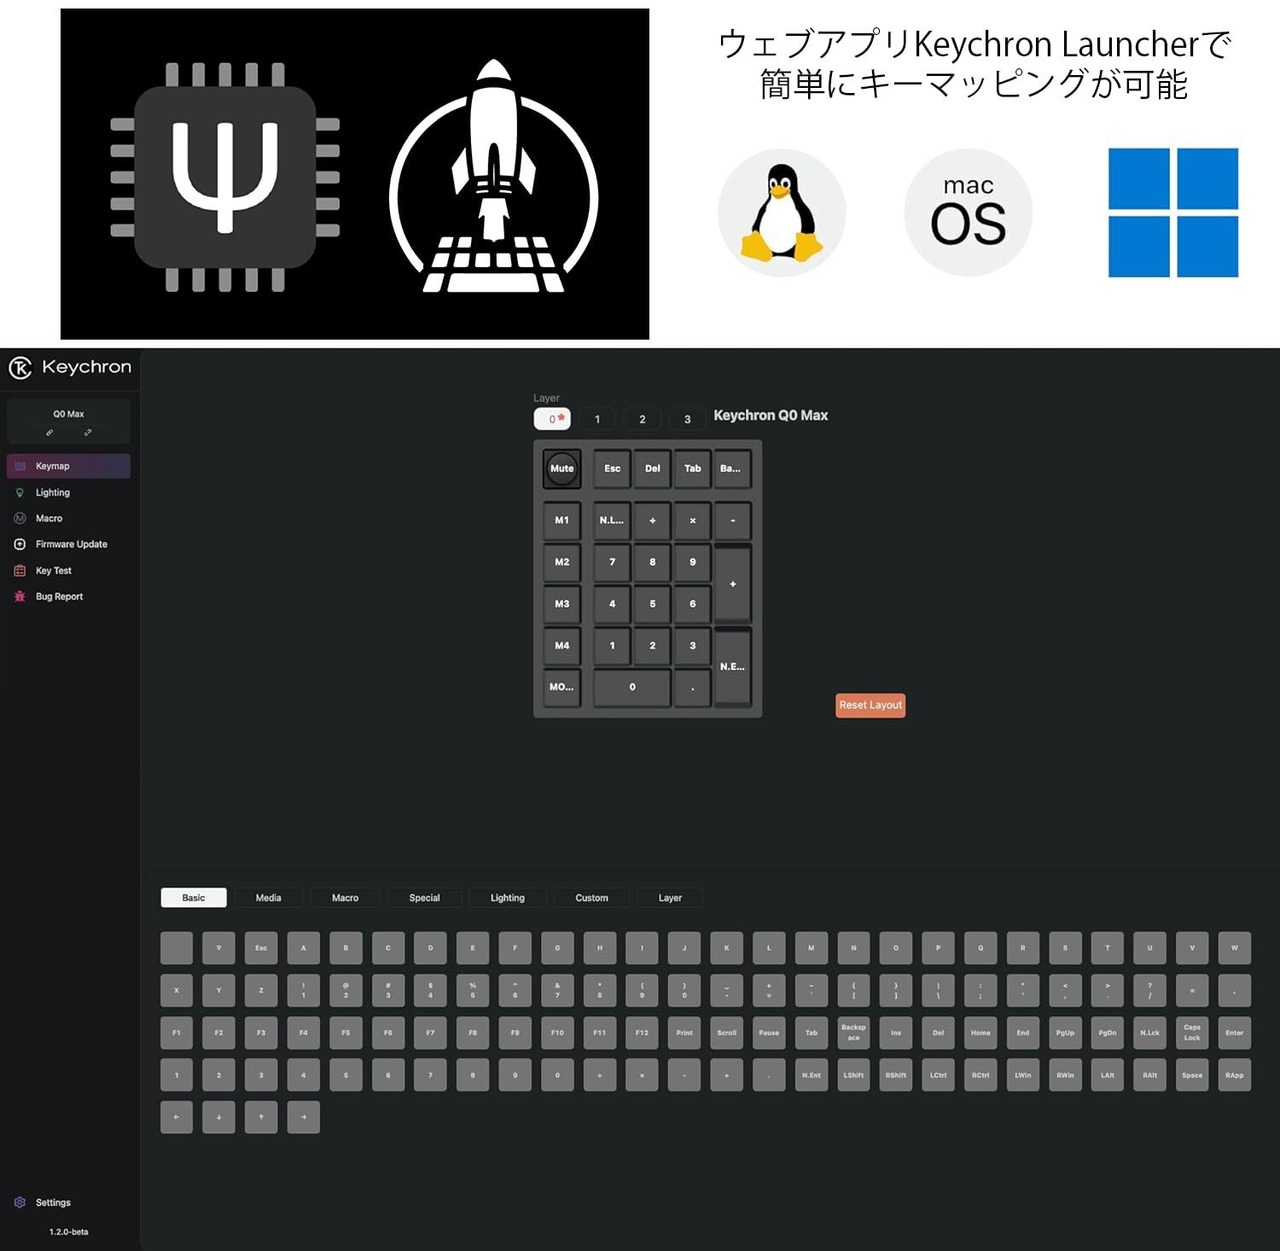The width and height of the screenshot is (1280, 1251).
Task: Open the Lighting section via bulb icon
Action: pyautogui.click(x=19, y=493)
